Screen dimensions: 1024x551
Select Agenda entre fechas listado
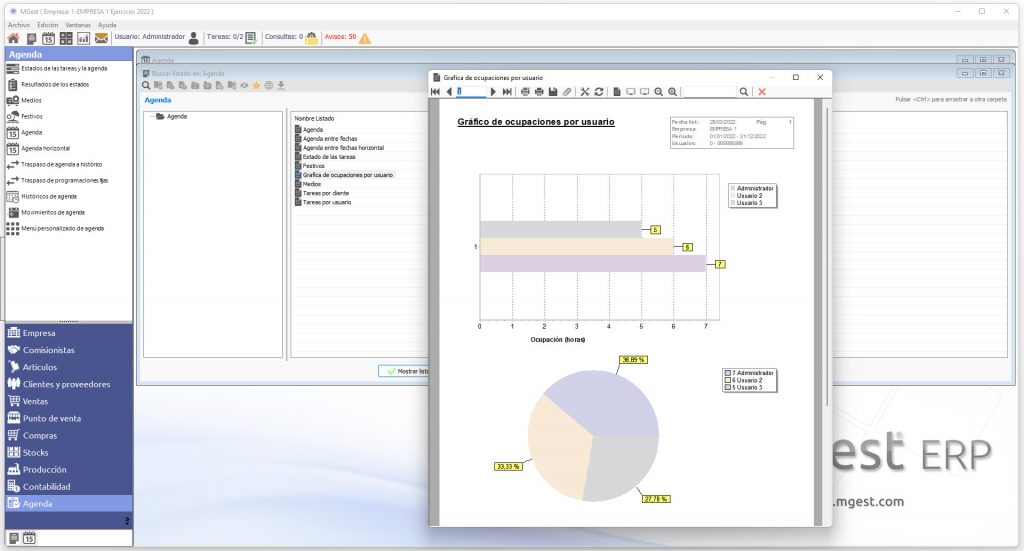click(x=330, y=138)
